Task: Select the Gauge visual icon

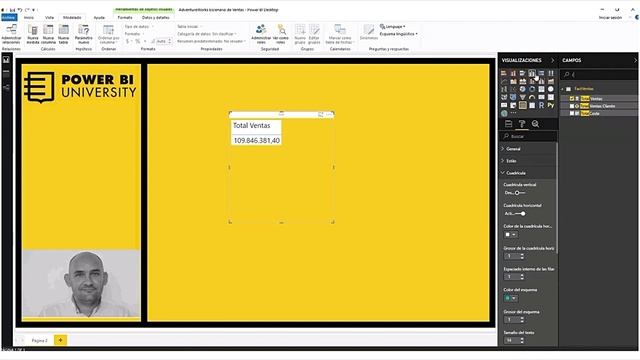Action: coord(532,97)
